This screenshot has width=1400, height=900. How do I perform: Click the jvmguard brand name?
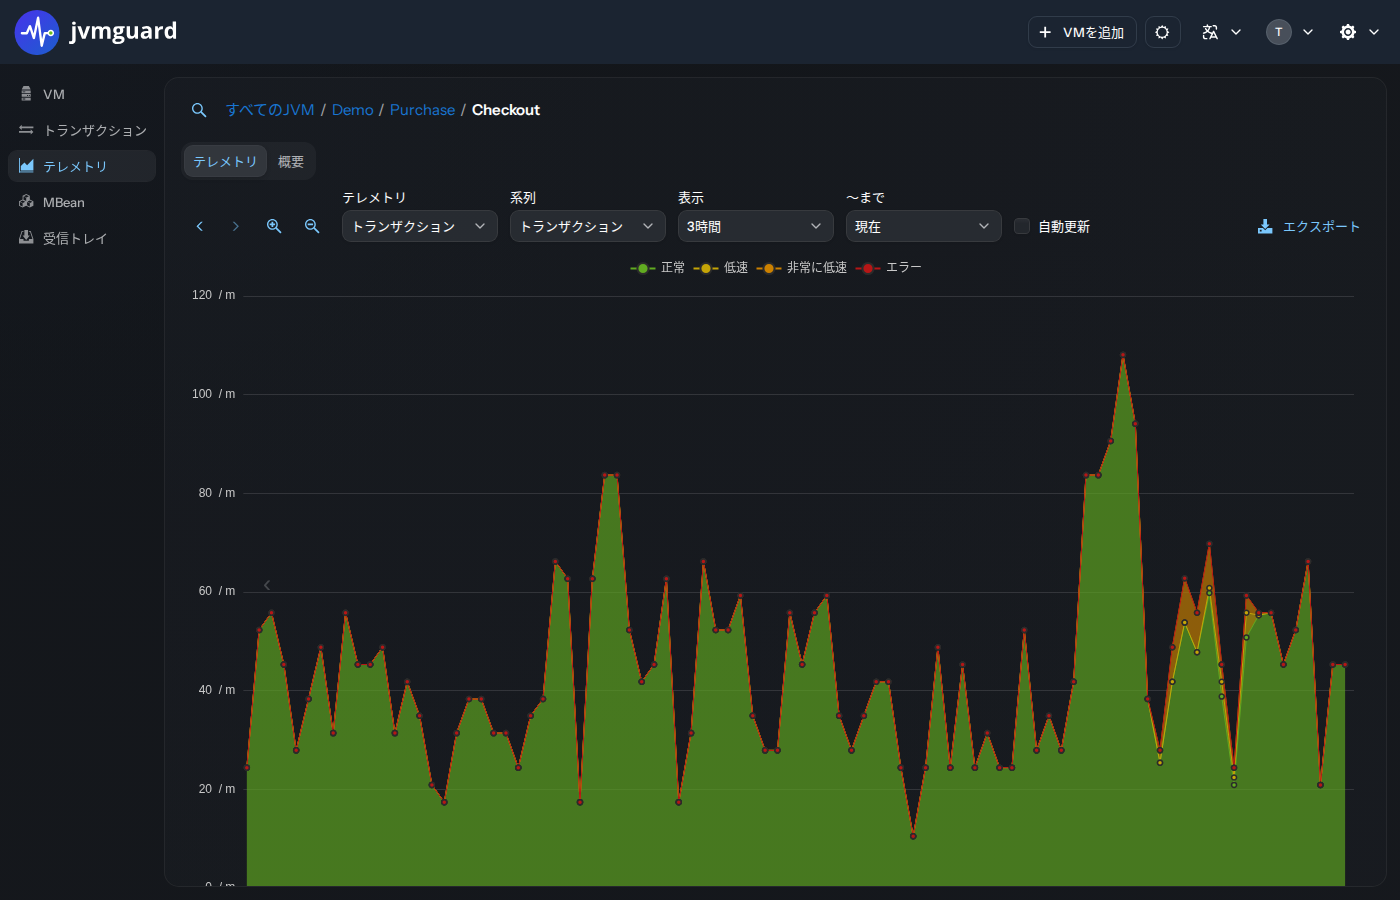pyautogui.click(x=123, y=31)
